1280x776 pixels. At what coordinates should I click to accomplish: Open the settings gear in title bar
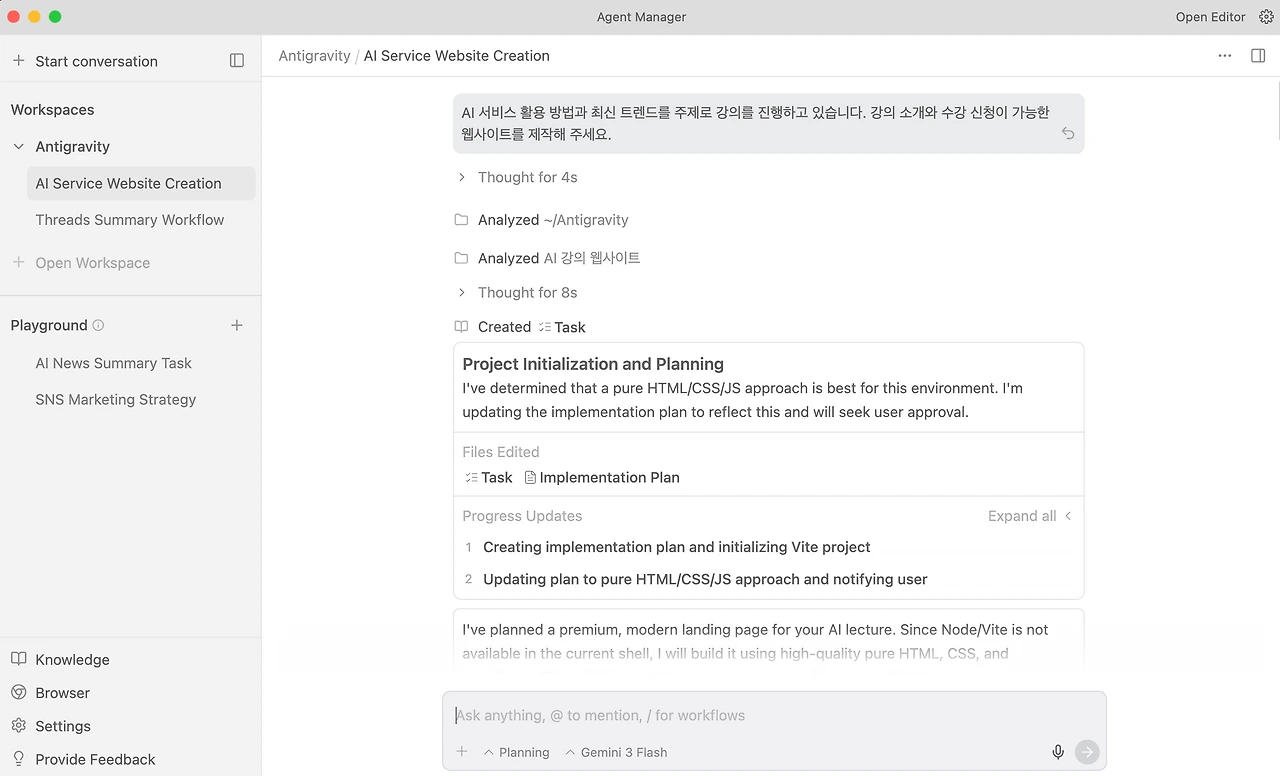1266,17
